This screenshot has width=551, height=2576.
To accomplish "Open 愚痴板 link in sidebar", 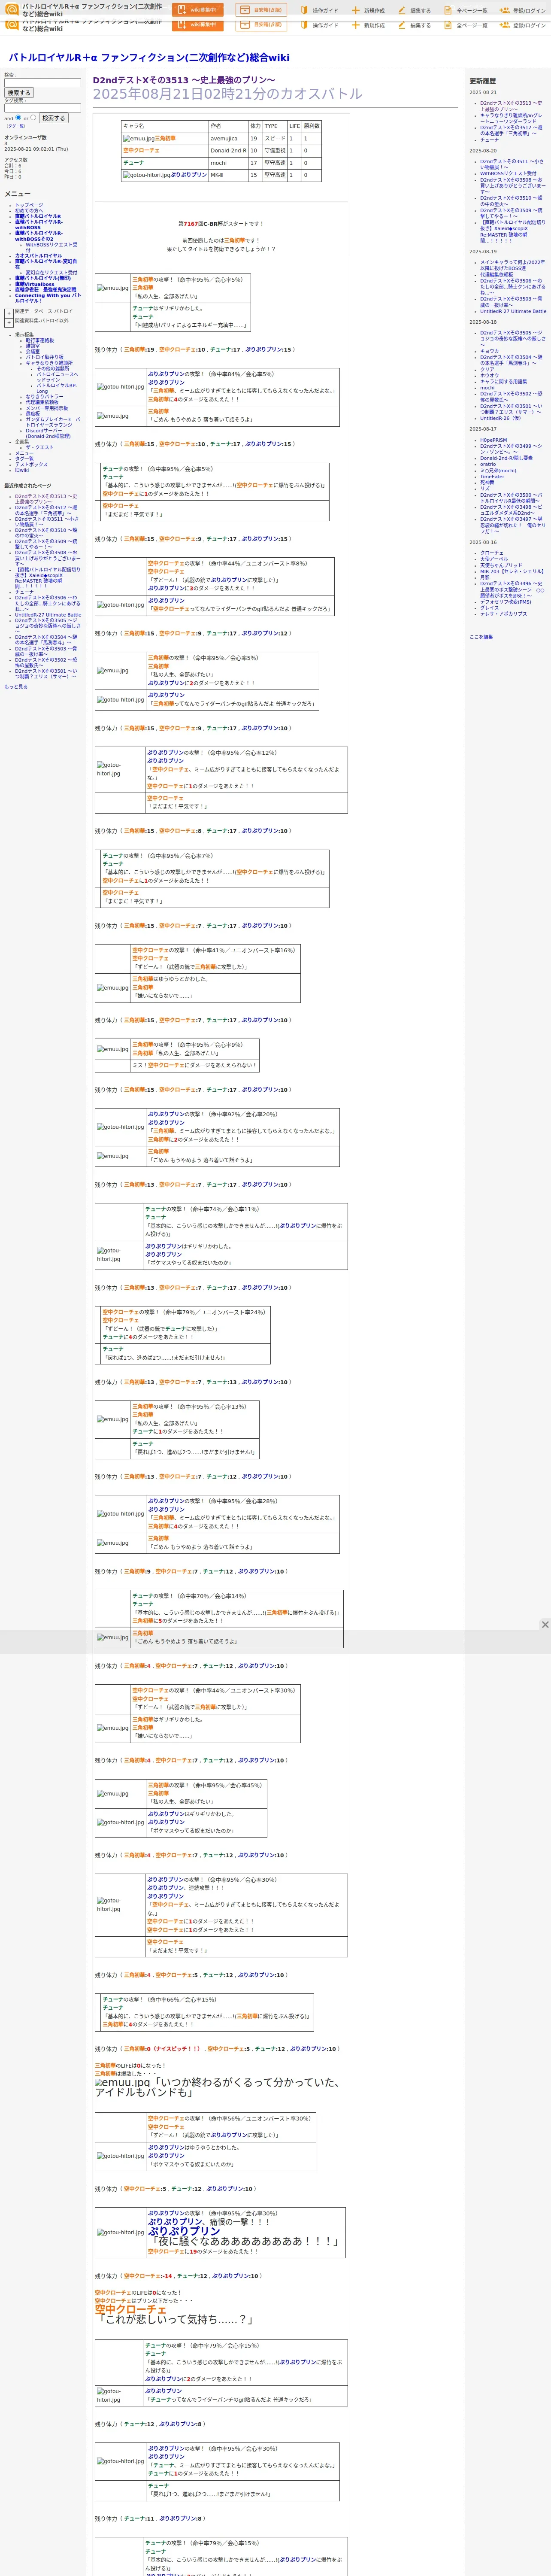I will [33, 414].
